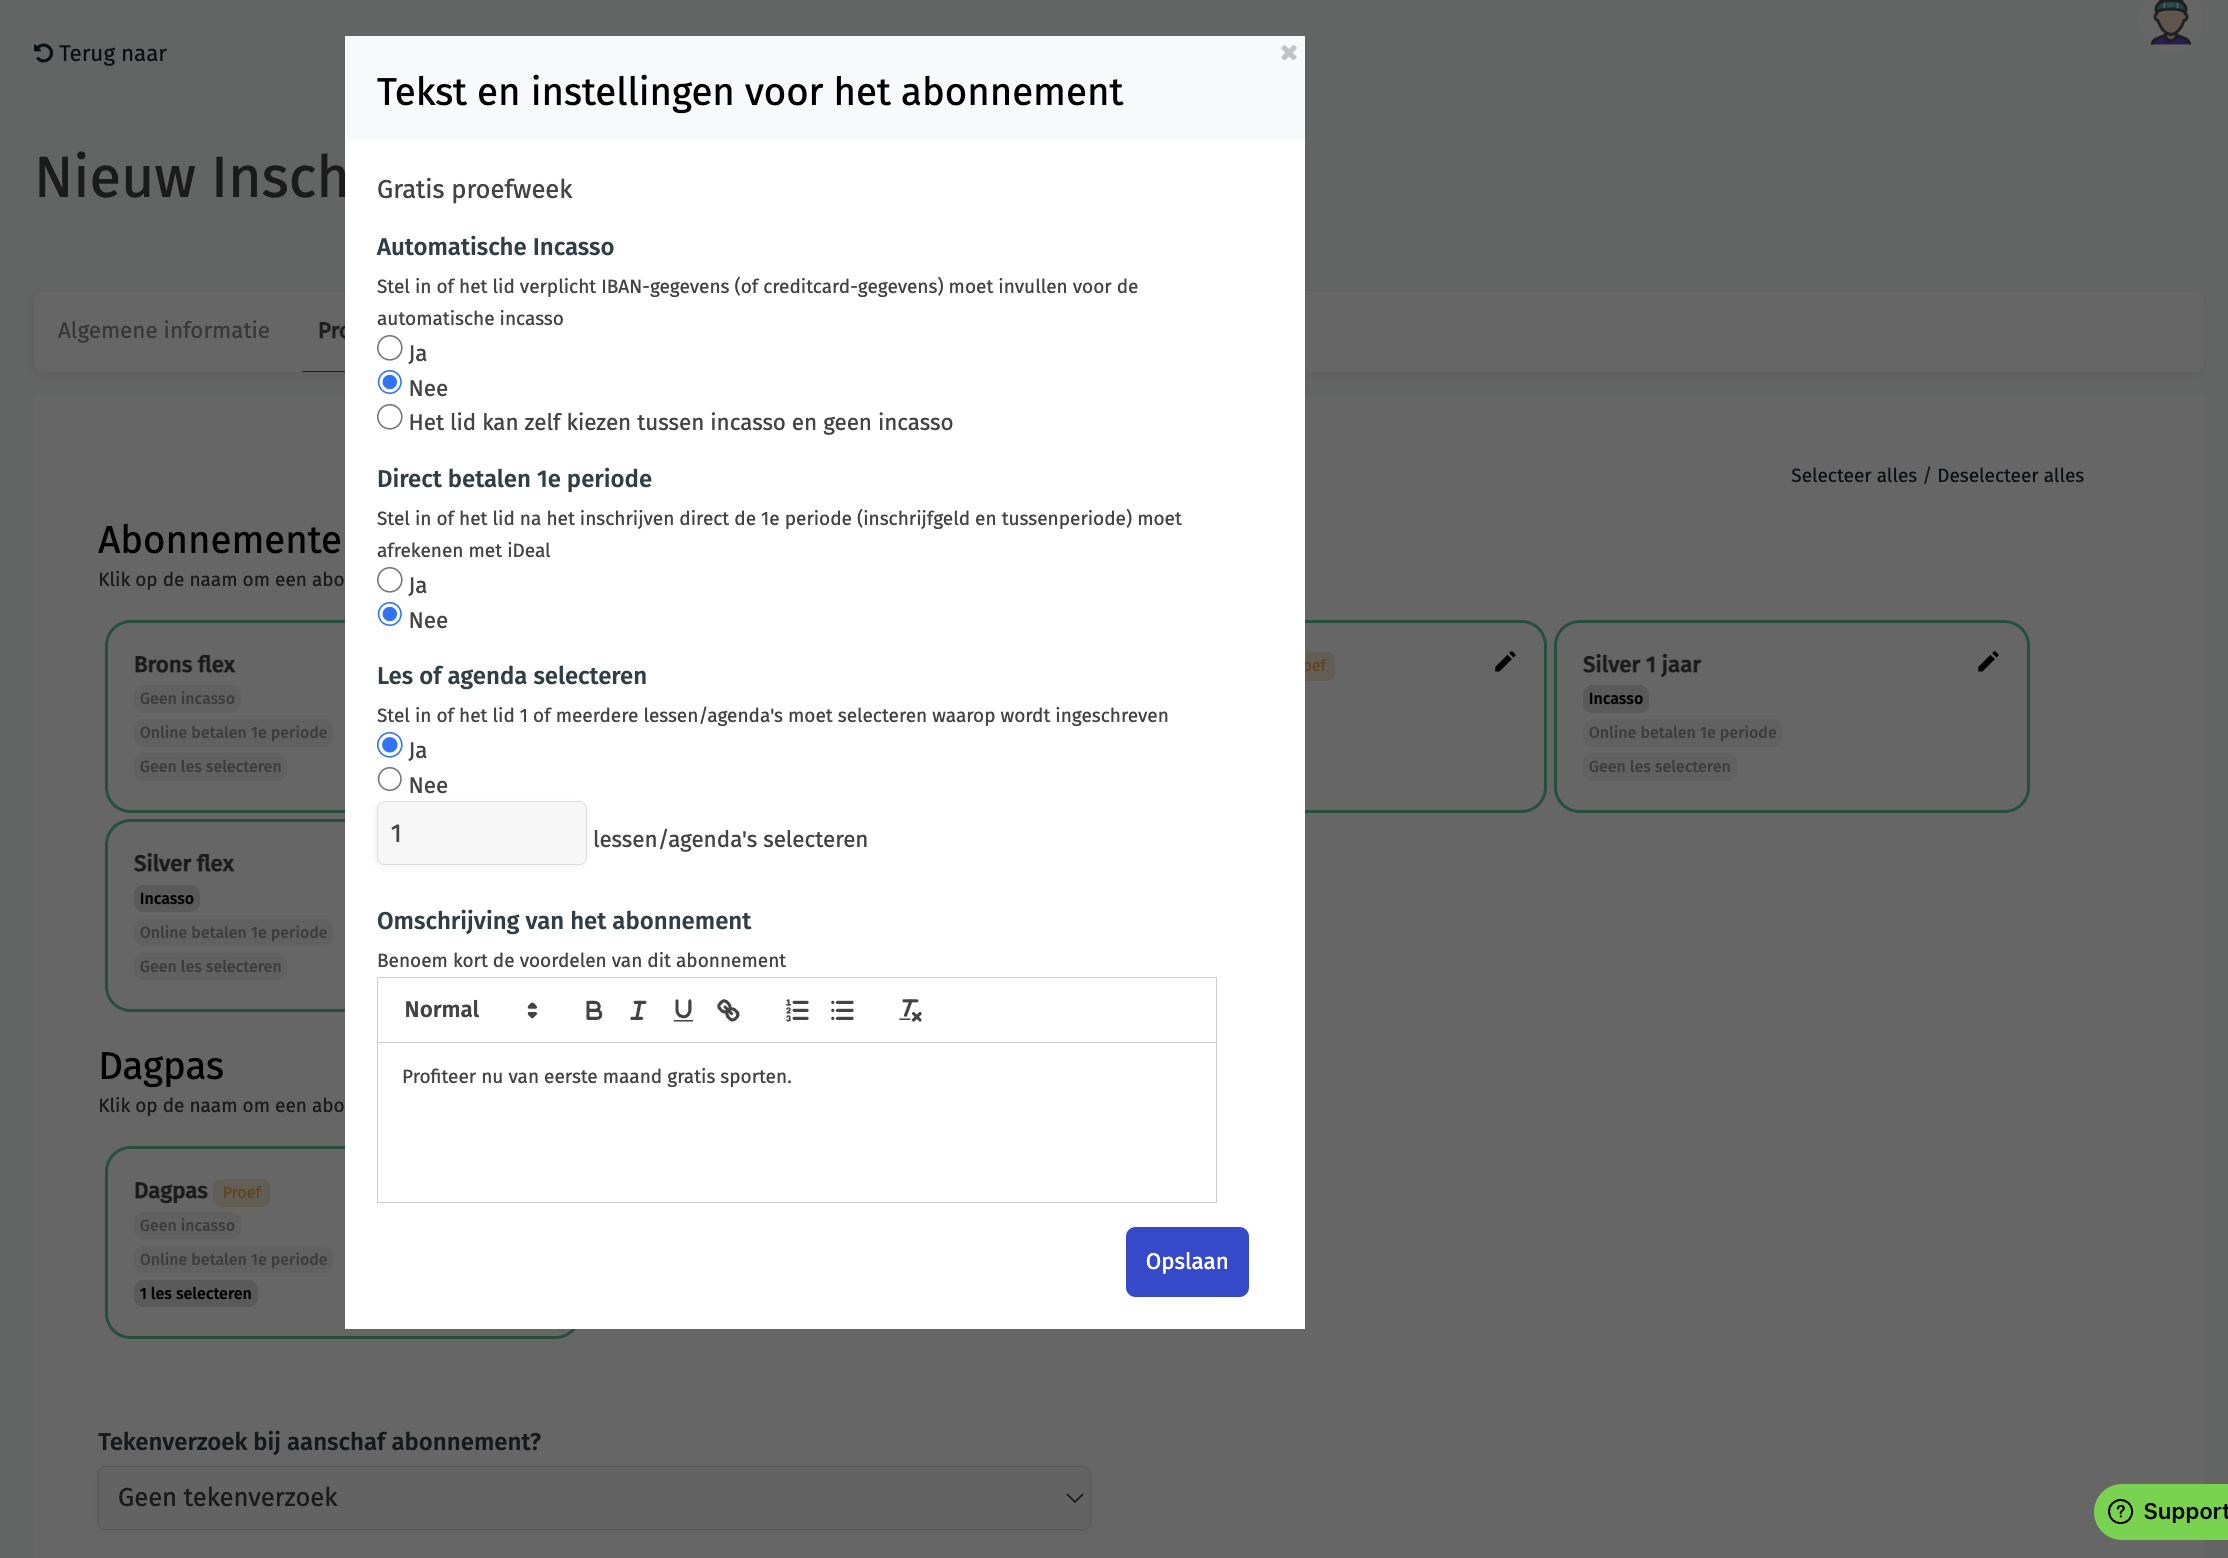Screen dimensions: 2228x1558
Task: Click the number of lessen input field
Action: click(x=481, y=833)
